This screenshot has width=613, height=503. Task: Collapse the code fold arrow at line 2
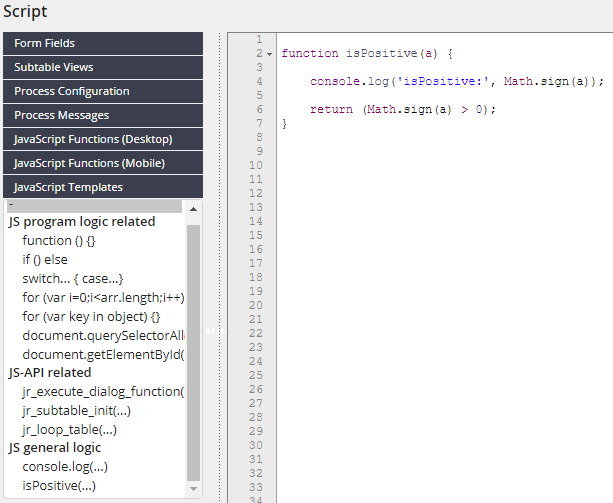coord(269,54)
